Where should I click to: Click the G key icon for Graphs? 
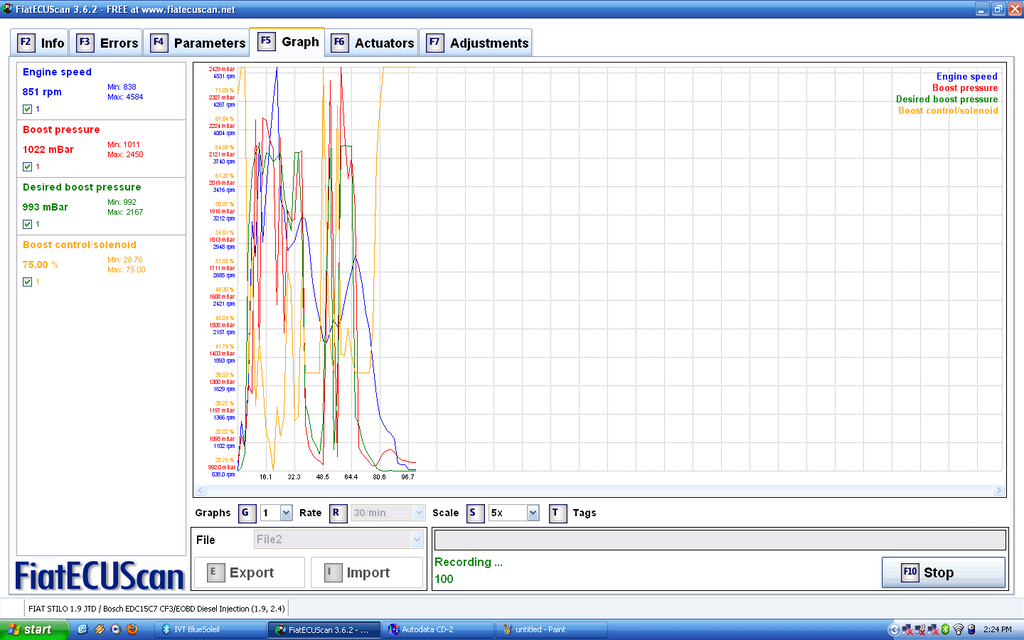pyautogui.click(x=246, y=513)
